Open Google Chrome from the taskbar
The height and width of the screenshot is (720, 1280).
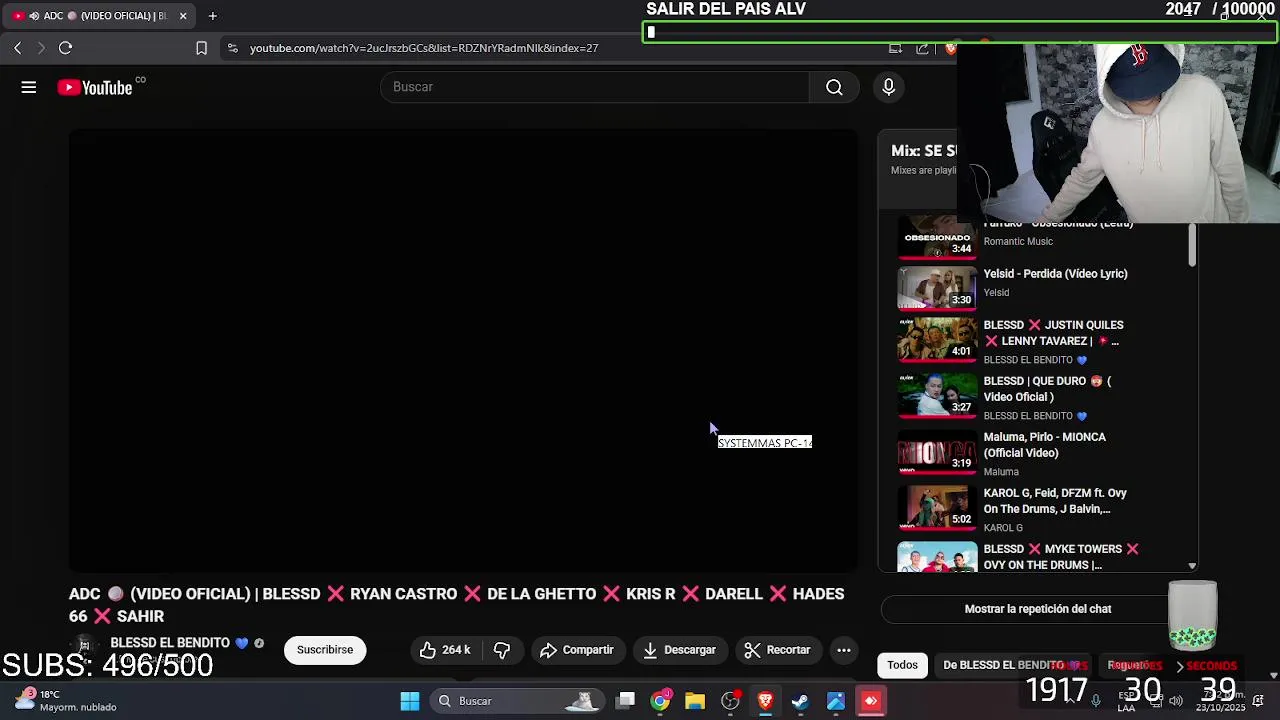(x=660, y=701)
